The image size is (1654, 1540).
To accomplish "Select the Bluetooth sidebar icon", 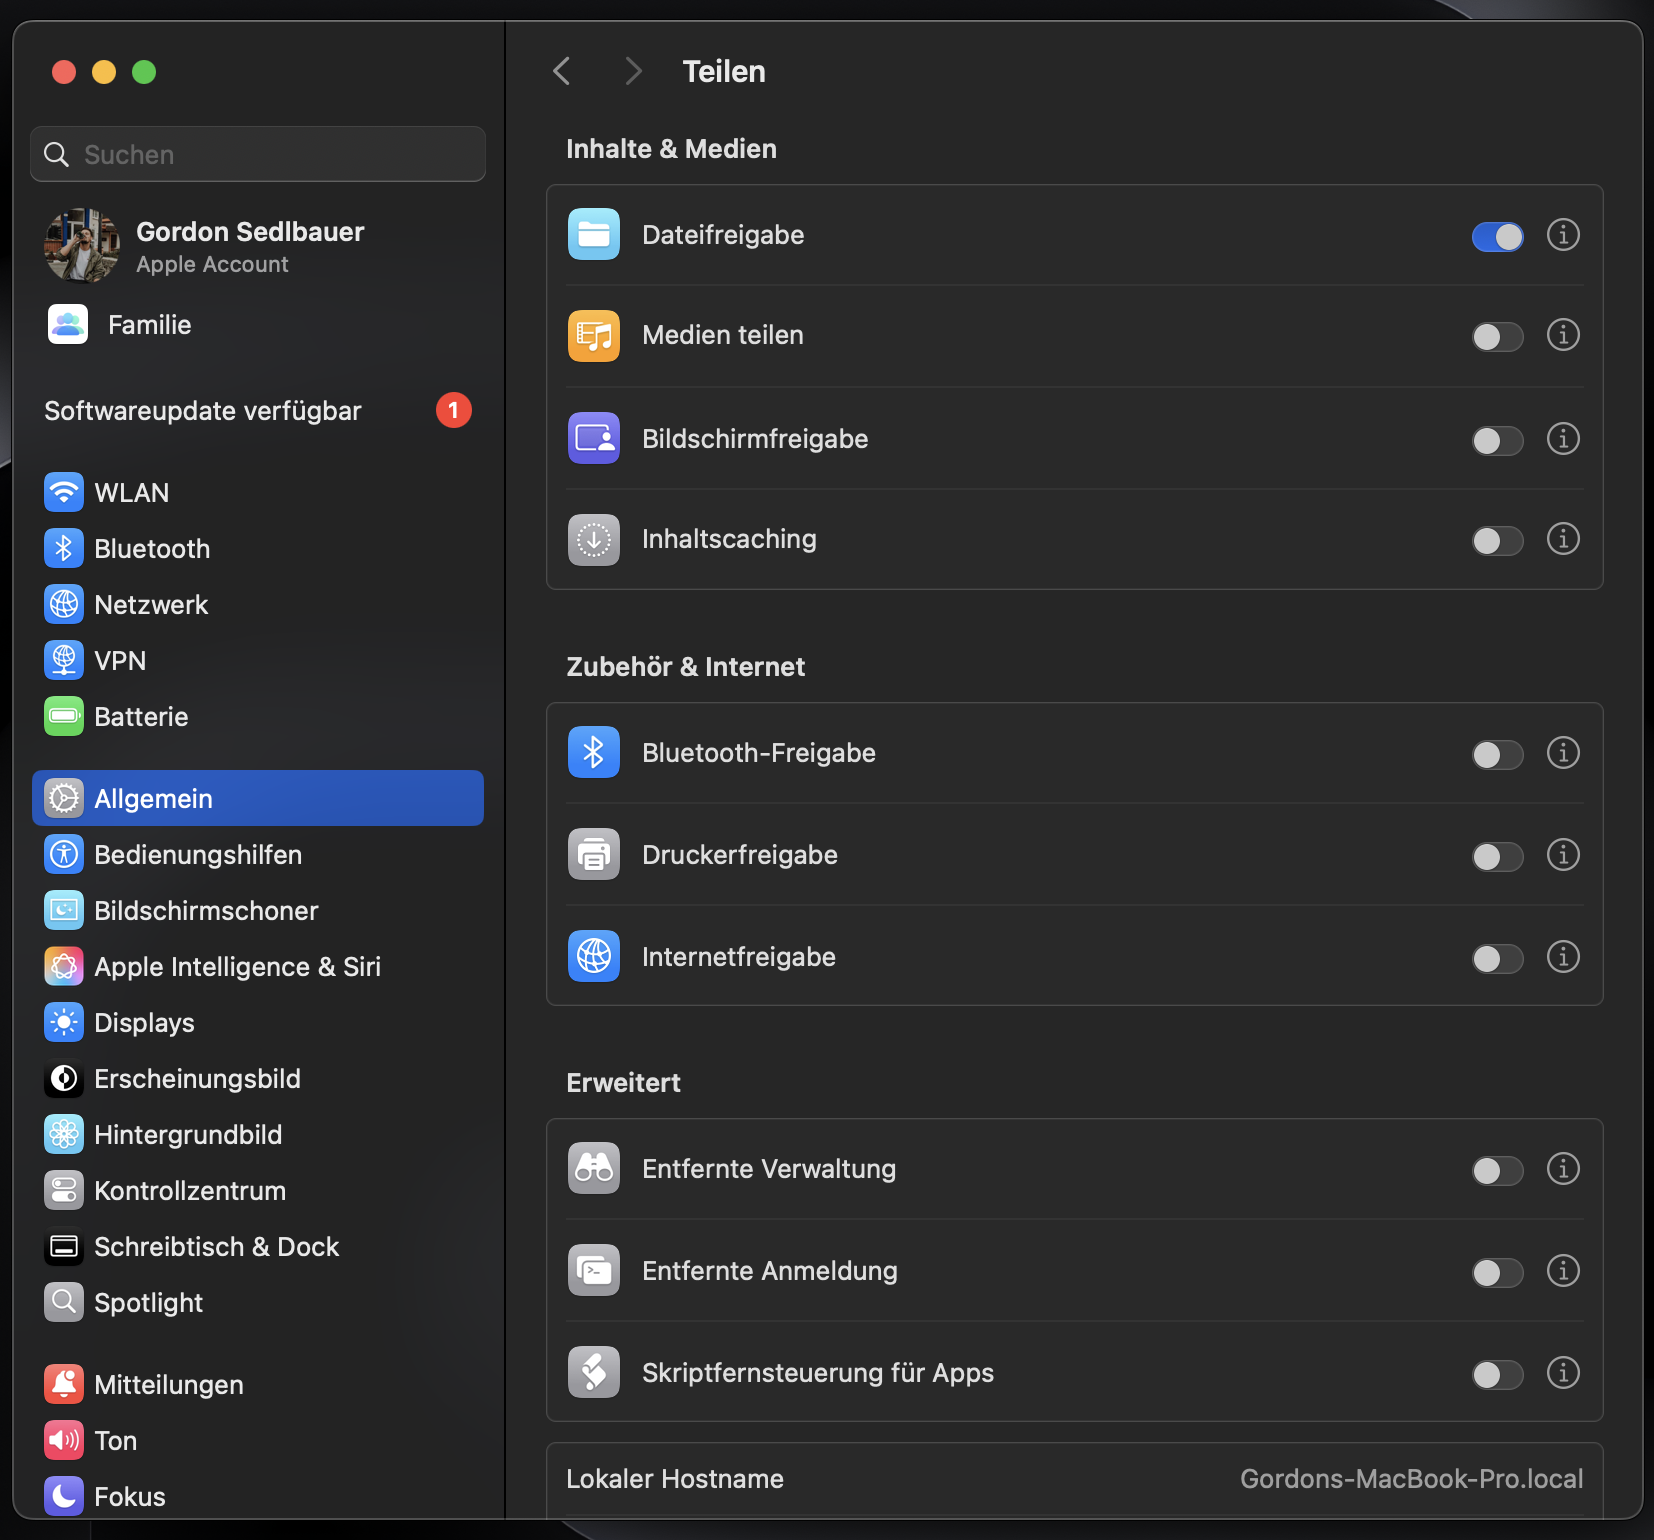I will (x=64, y=548).
